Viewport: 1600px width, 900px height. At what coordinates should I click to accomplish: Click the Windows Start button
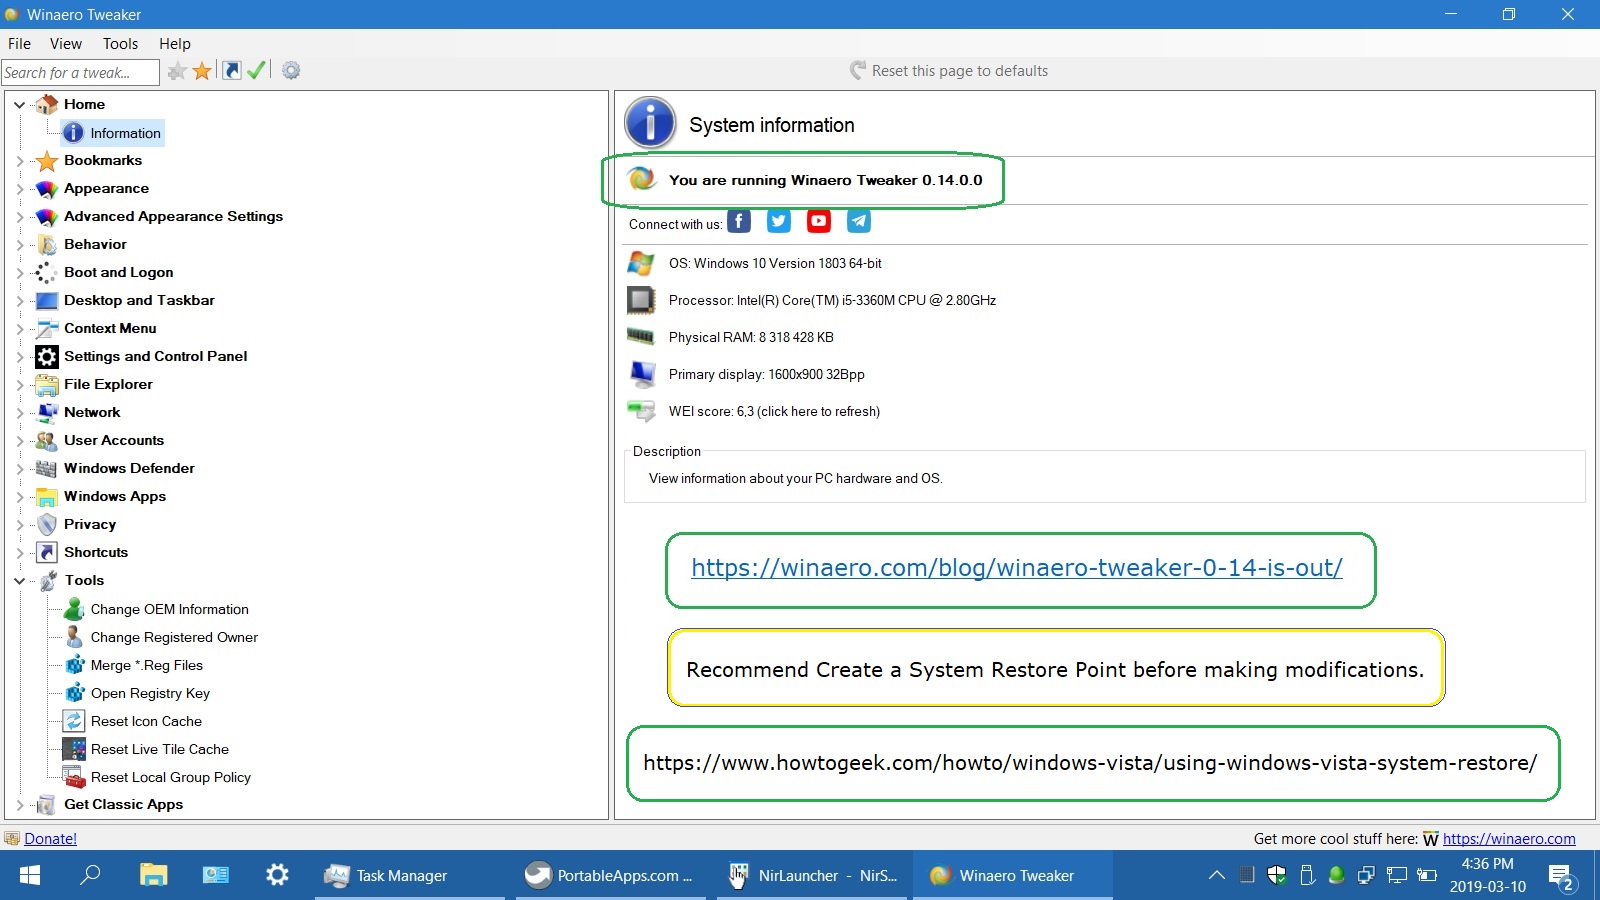pyautogui.click(x=30, y=875)
